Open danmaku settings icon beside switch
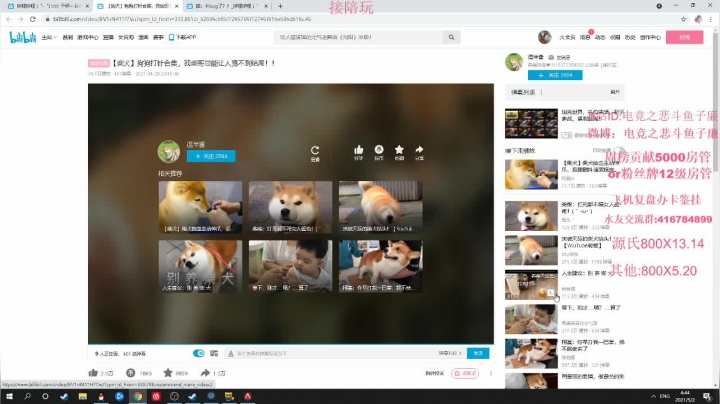This screenshot has width=720, height=404. pyautogui.click(x=214, y=353)
